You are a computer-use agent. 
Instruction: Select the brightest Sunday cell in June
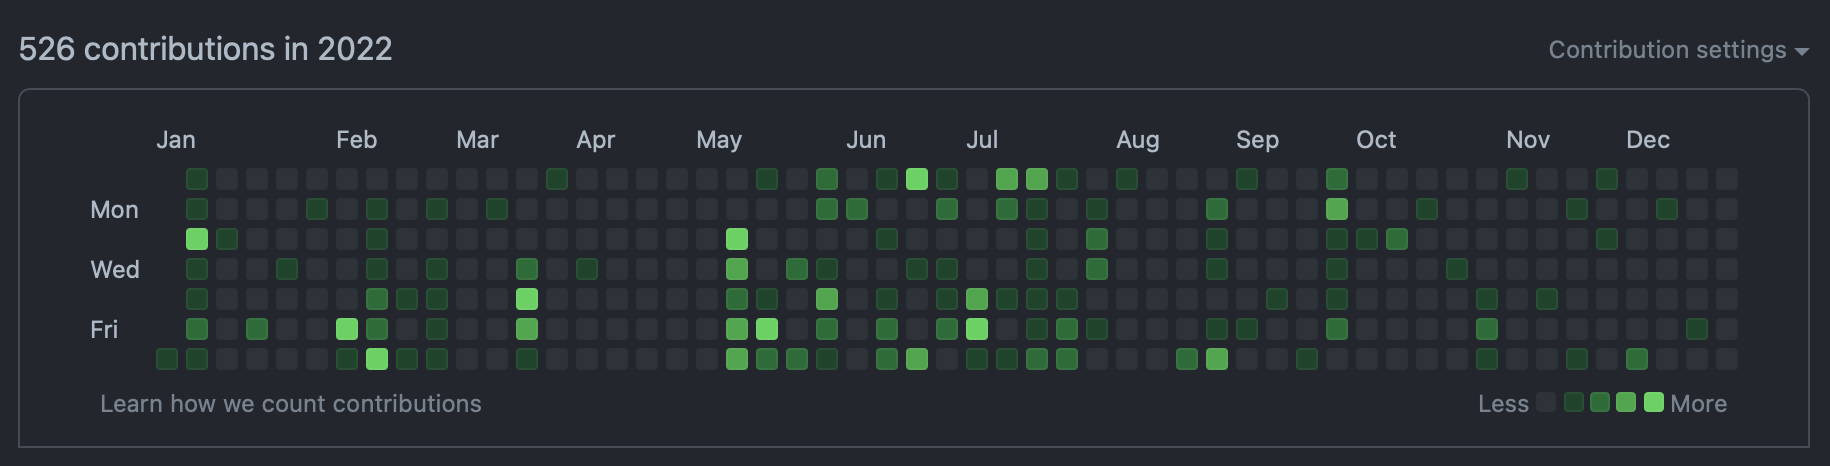coord(917,179)
